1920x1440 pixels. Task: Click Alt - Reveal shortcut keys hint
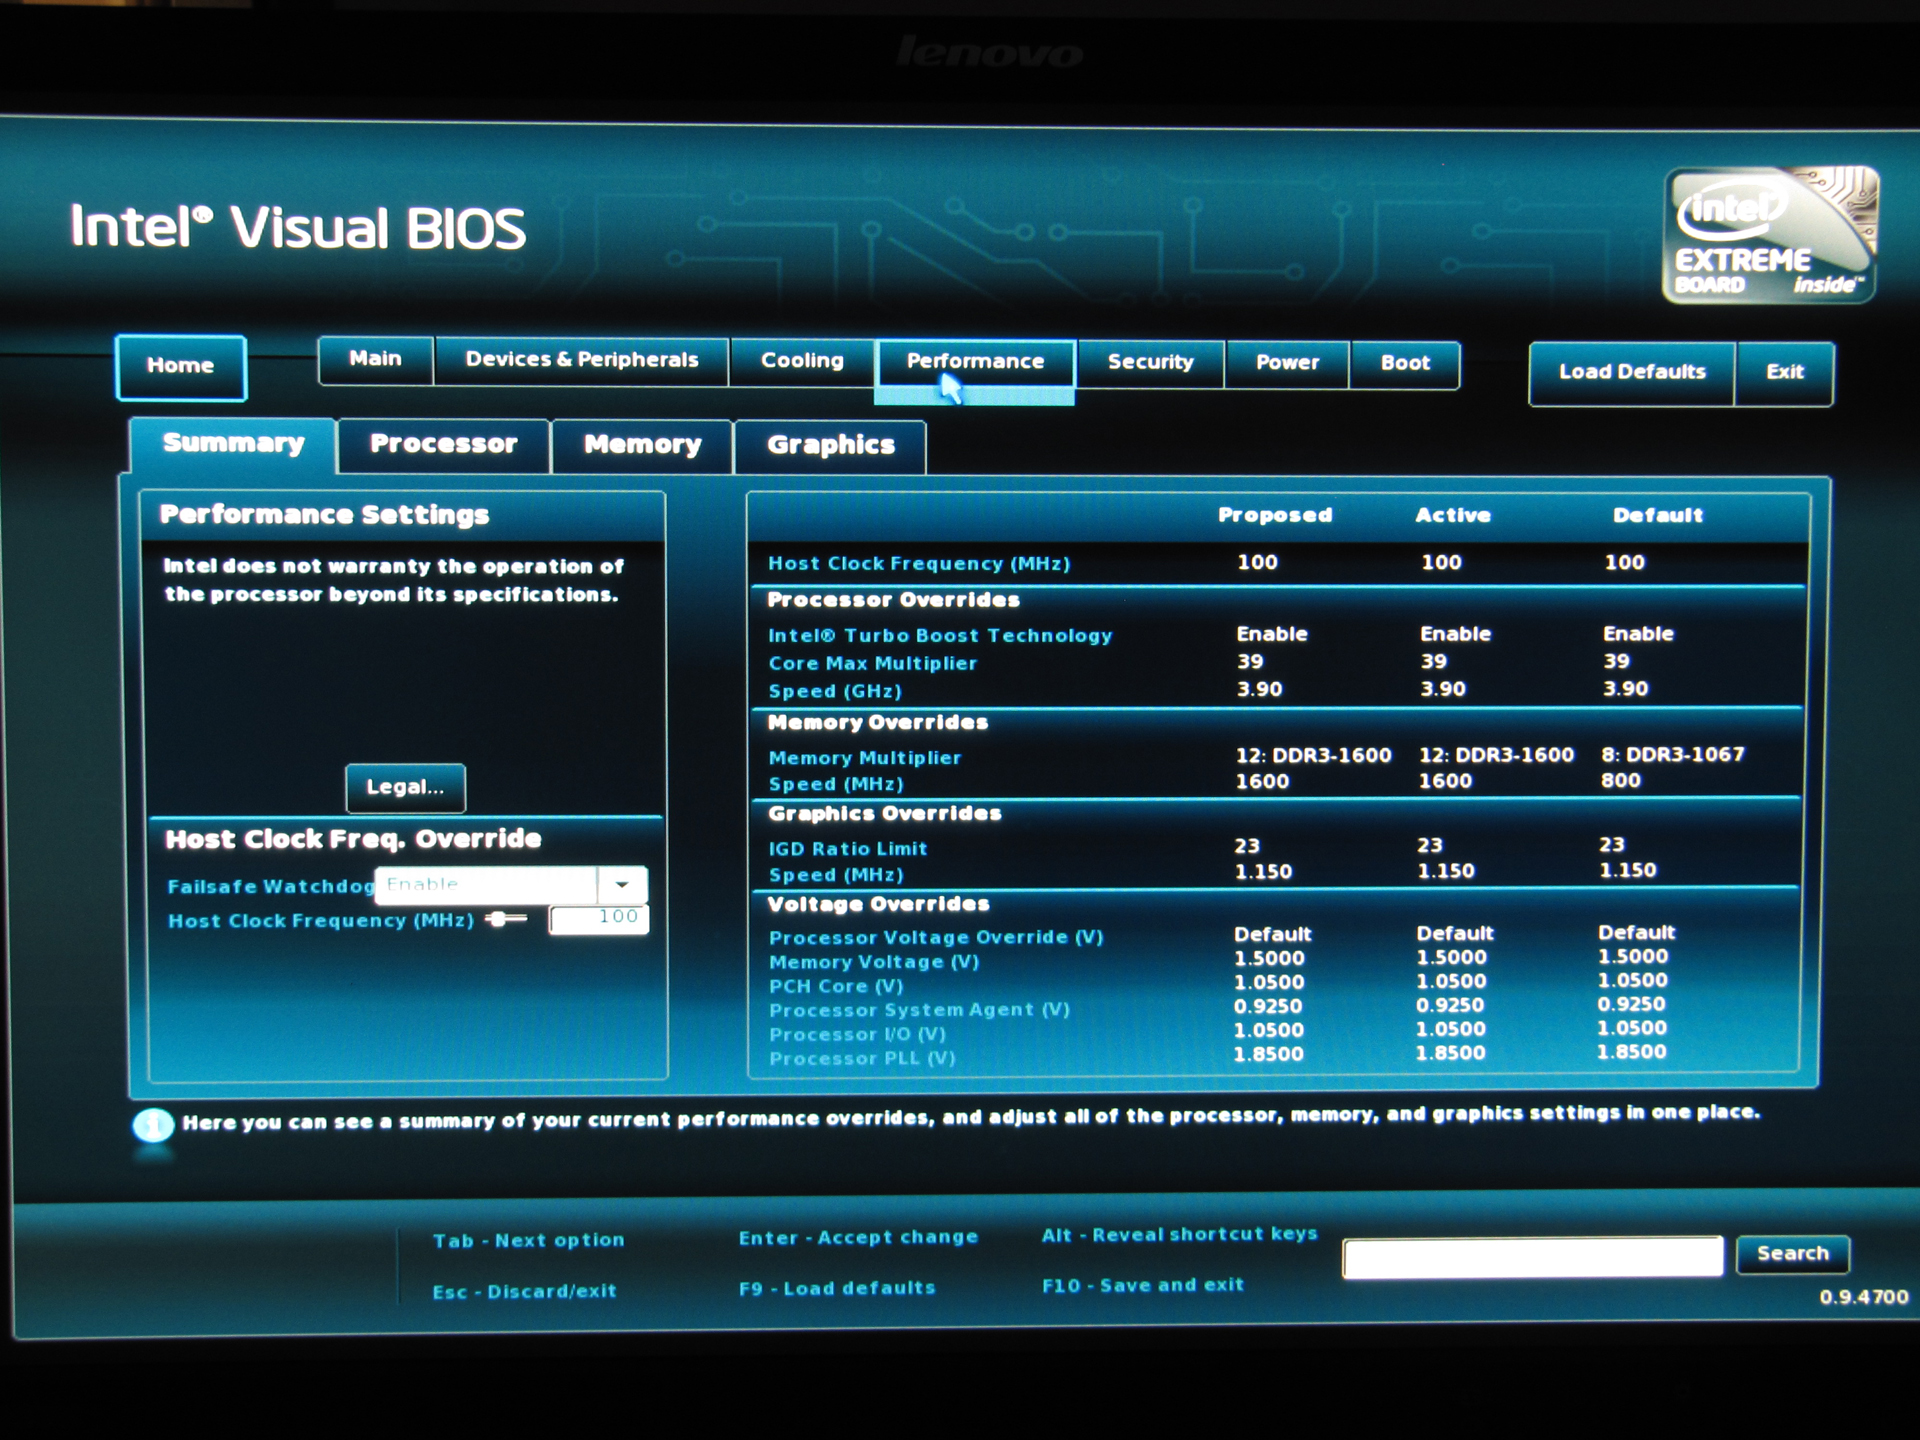coord(1180,1235)
